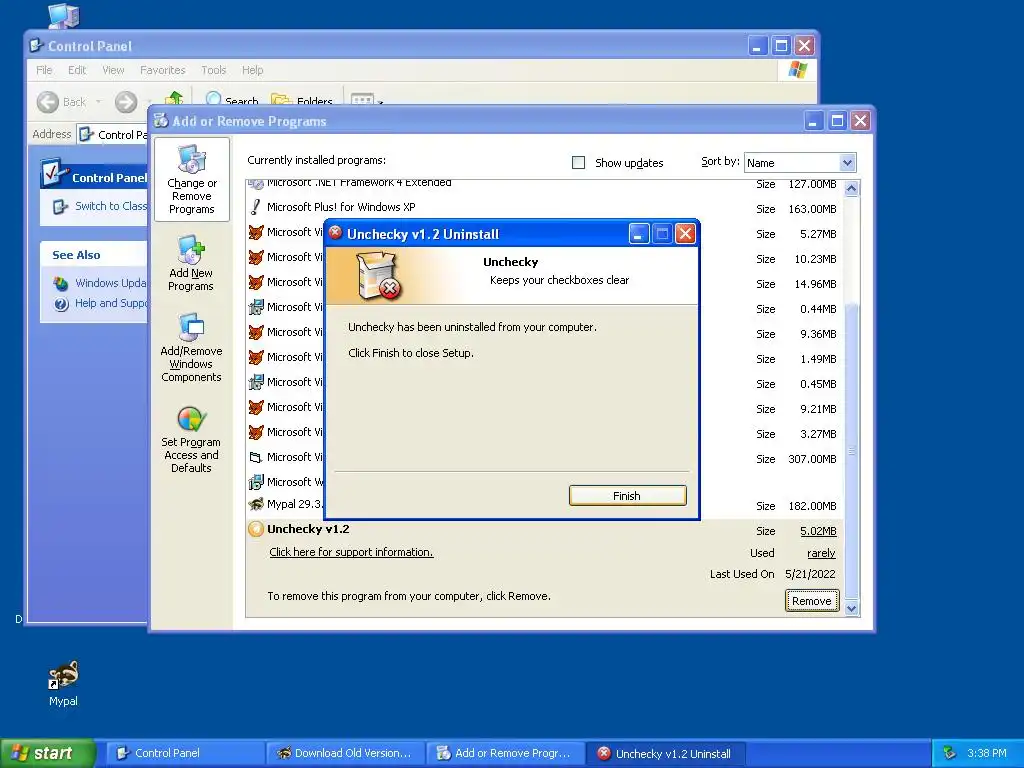Click Back button in Control Panel toolbar
The width and height of the screenshot is (1024, 768).
tap(61, 102)
